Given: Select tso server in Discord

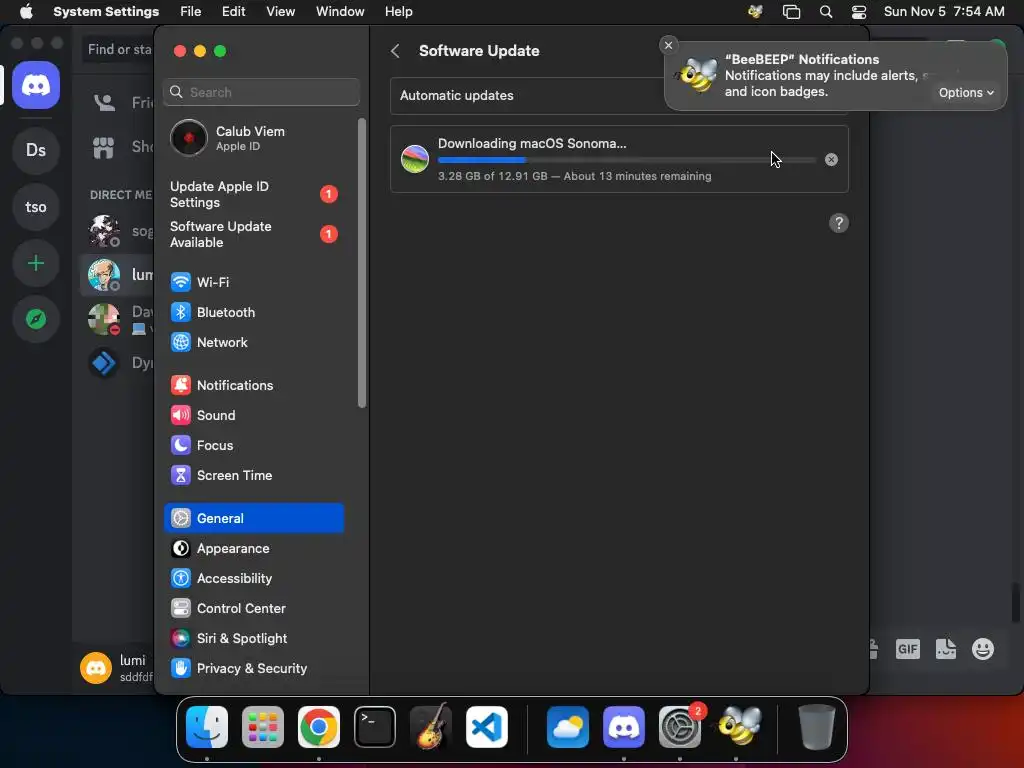Looking at the screenshot, I should point(36,207).
